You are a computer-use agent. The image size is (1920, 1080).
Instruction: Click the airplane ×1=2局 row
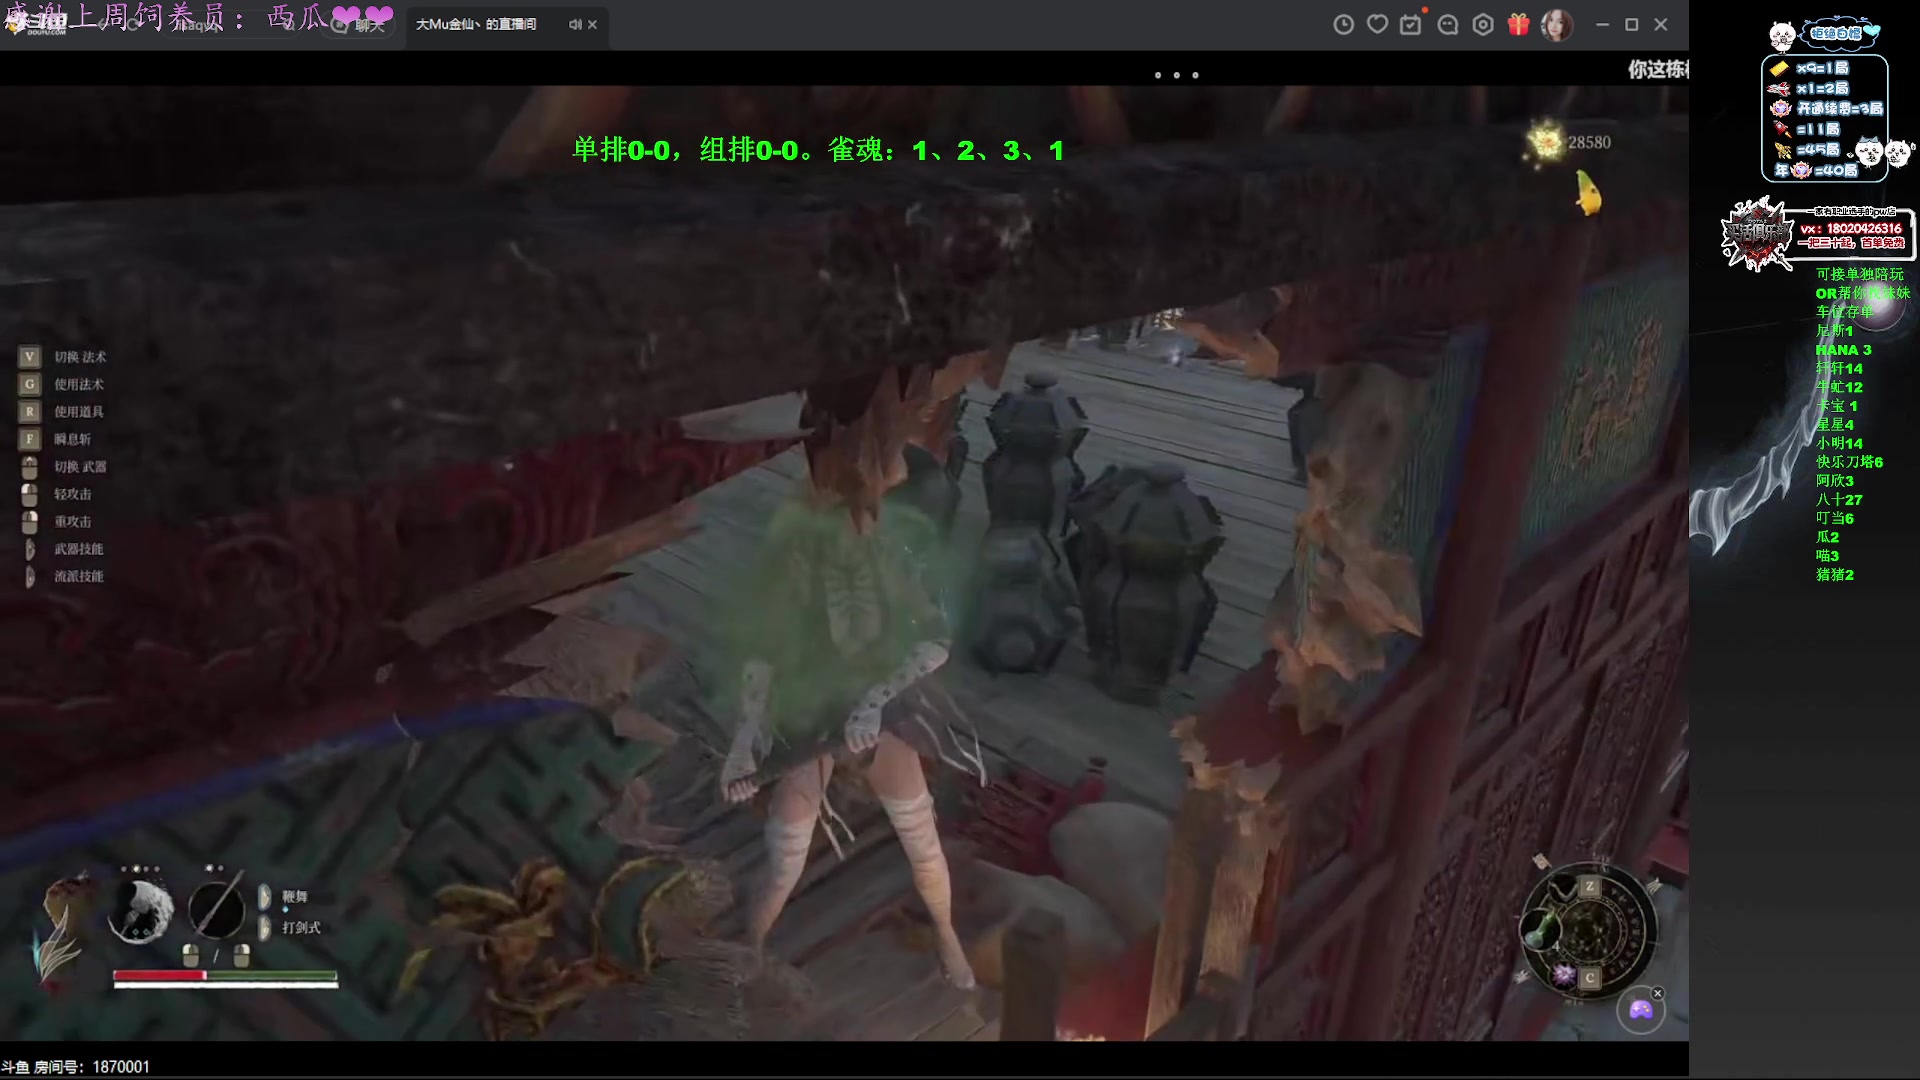pos(1810,88)
